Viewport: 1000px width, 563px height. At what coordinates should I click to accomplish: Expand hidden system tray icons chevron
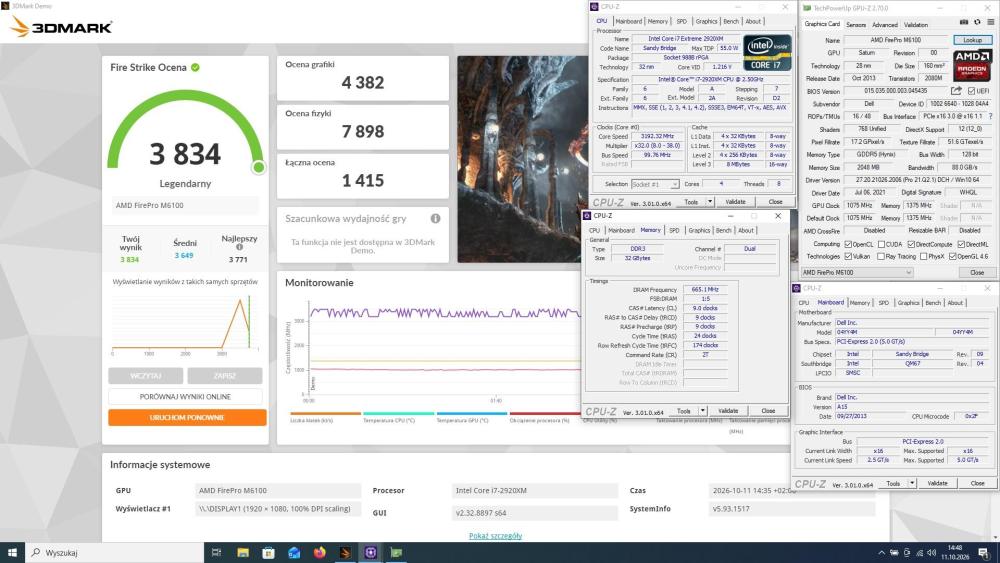click(881, 553)
